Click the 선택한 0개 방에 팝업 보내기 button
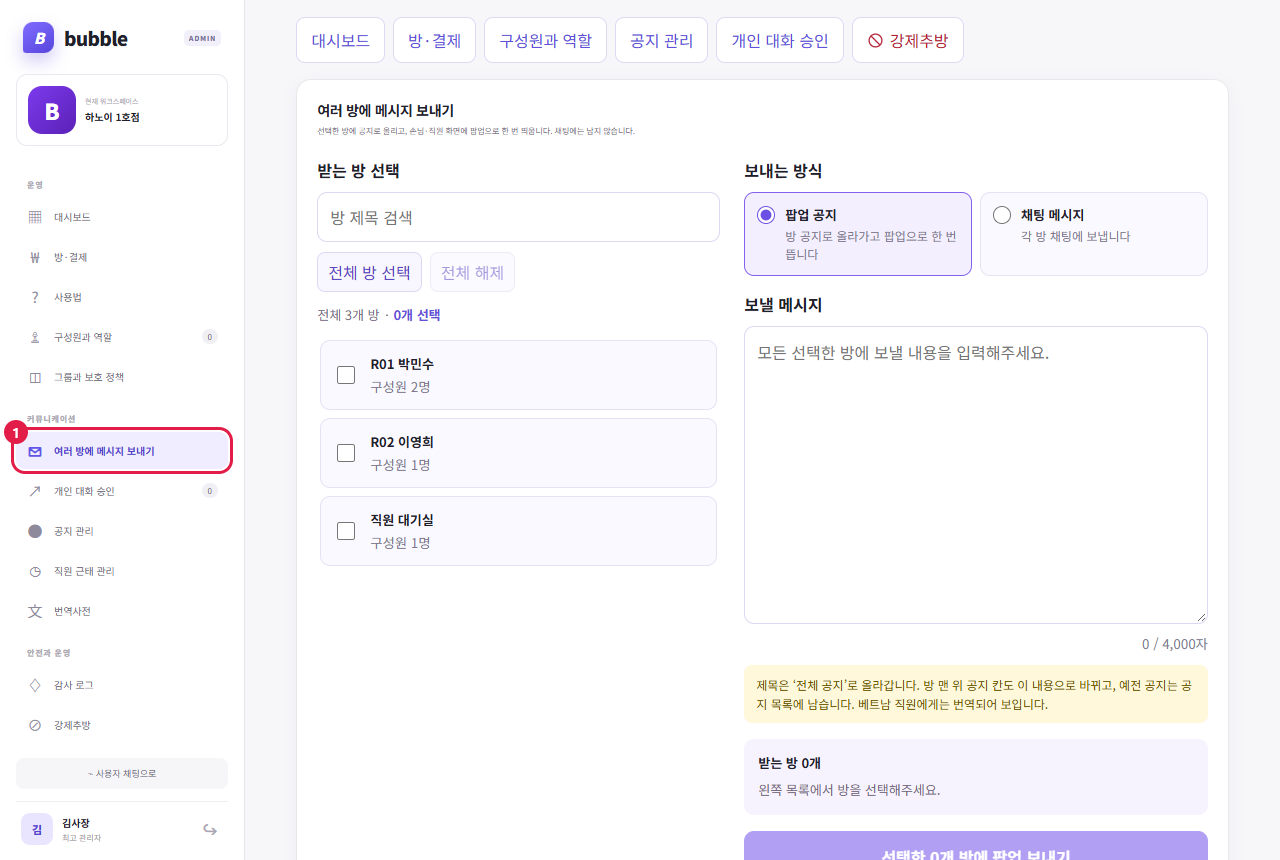Viewport: 1280px width, 860px height. click(x=976, y=846)
